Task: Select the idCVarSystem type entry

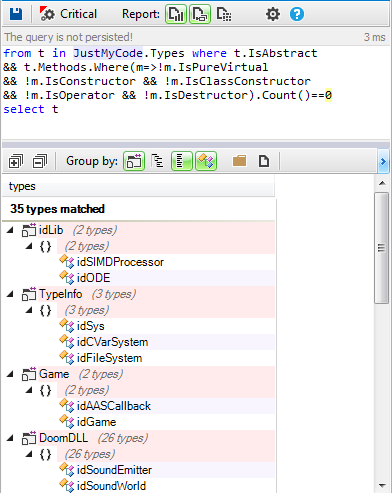Action: [x=112, y=342]
